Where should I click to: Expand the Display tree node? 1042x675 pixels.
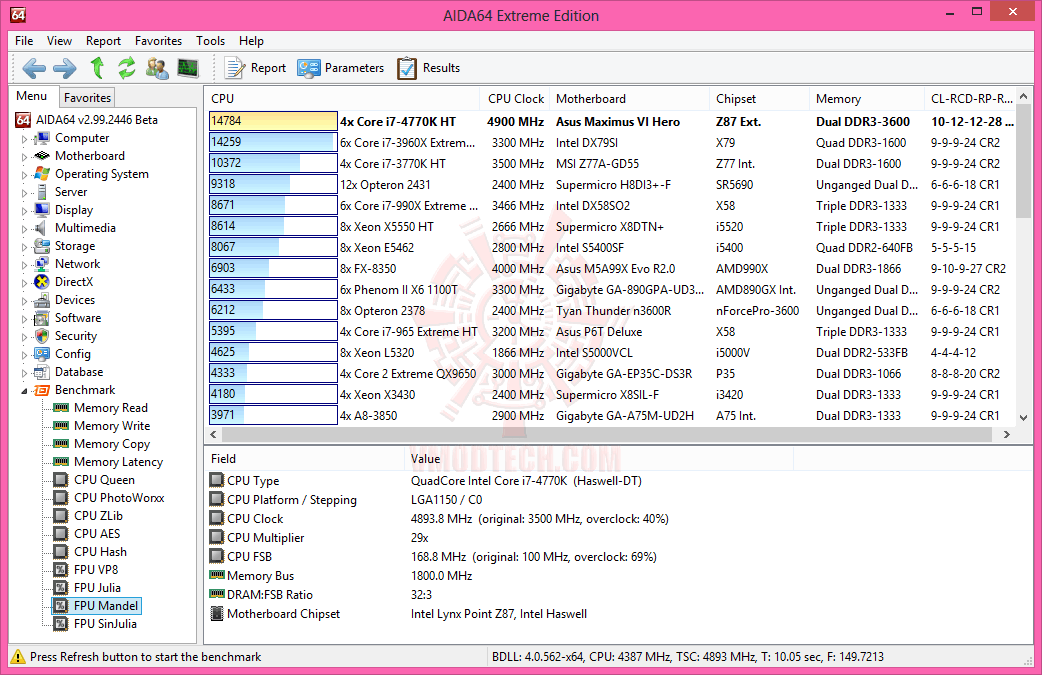(x=25, y=211)
